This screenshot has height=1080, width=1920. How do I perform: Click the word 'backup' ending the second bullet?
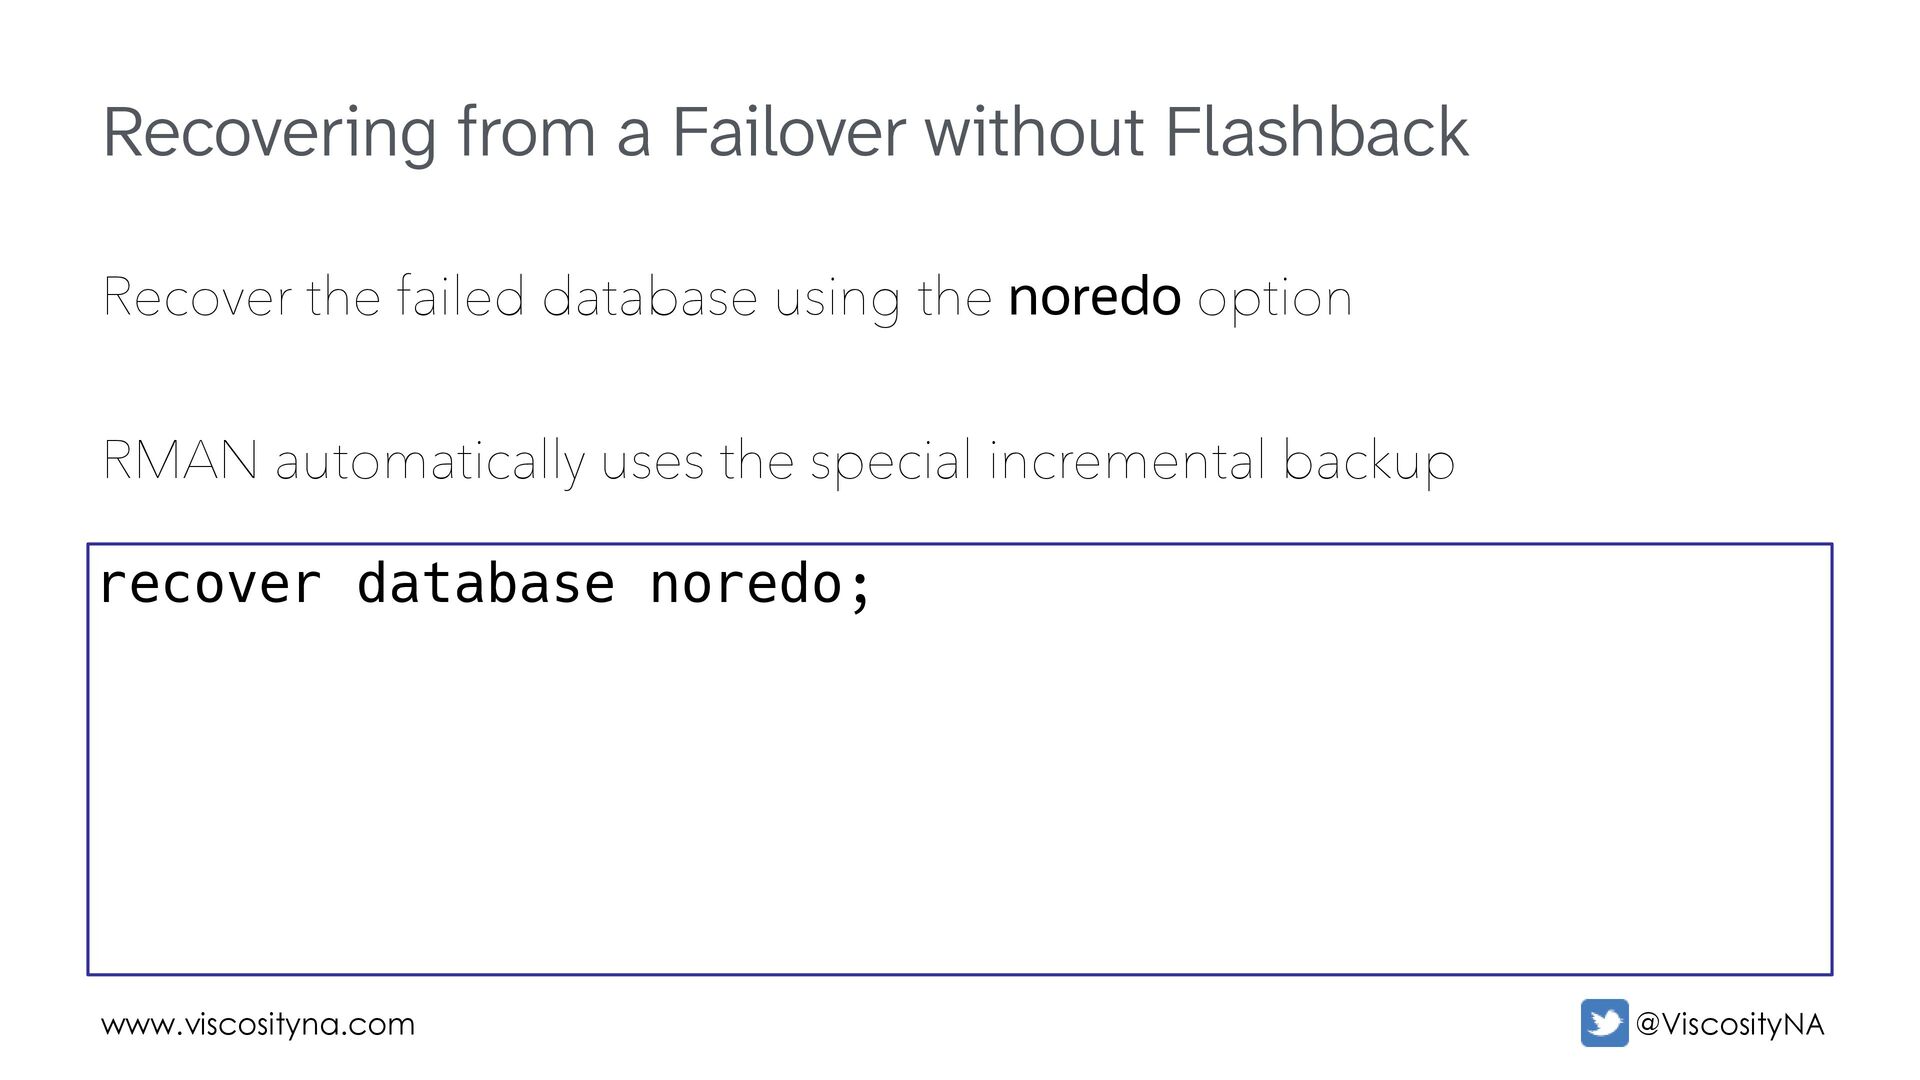(1368, 463)
